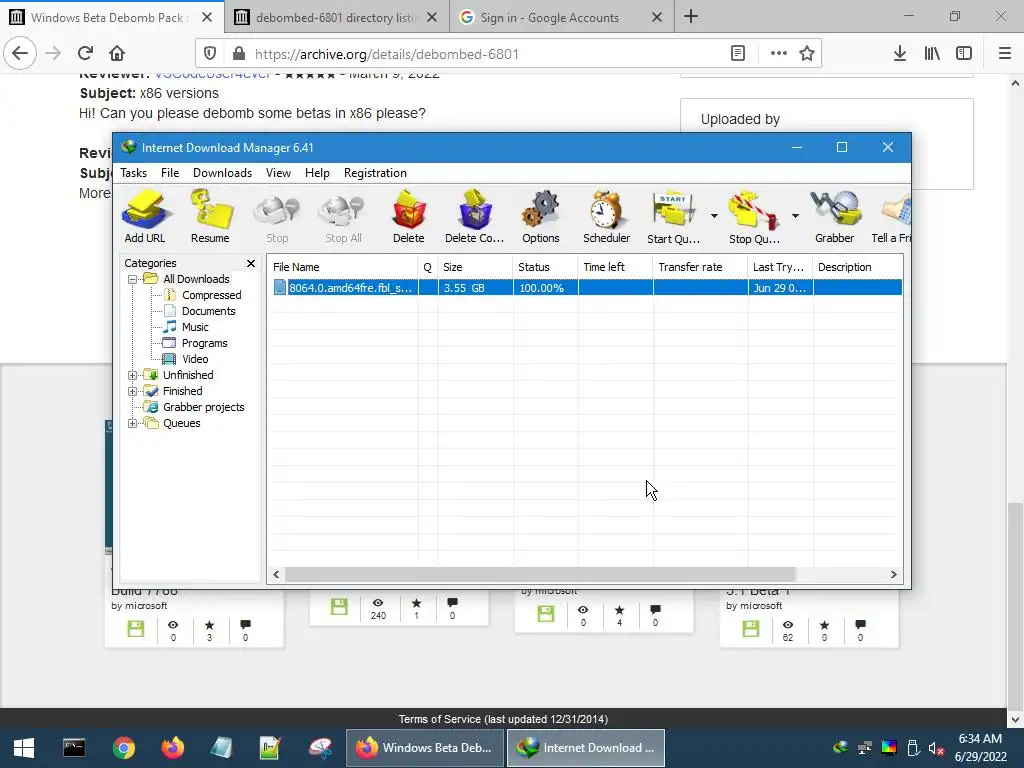1024x768 pixels.
Task: Bookmark this page with star icon
Action: [x=807, y=54]
